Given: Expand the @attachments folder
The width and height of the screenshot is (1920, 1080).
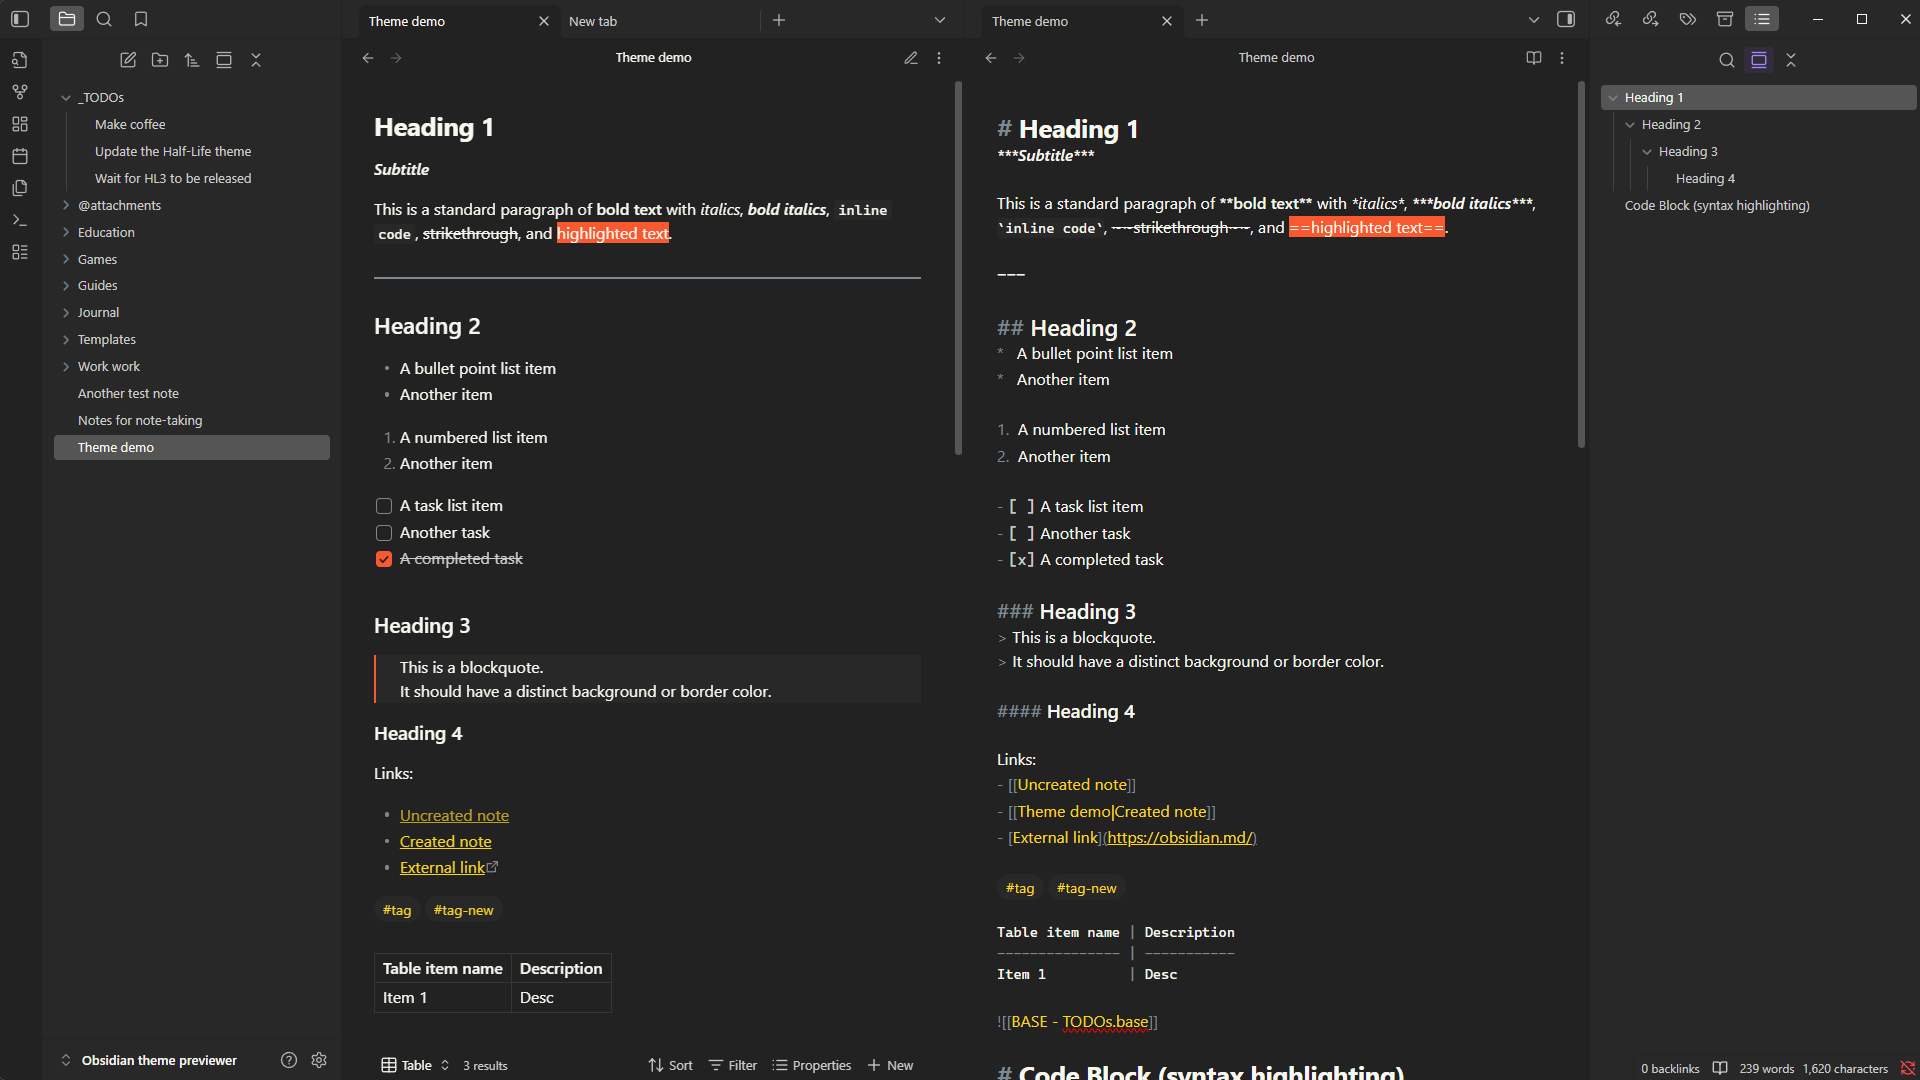Looking at the screenshot, I should click(66, 205).
